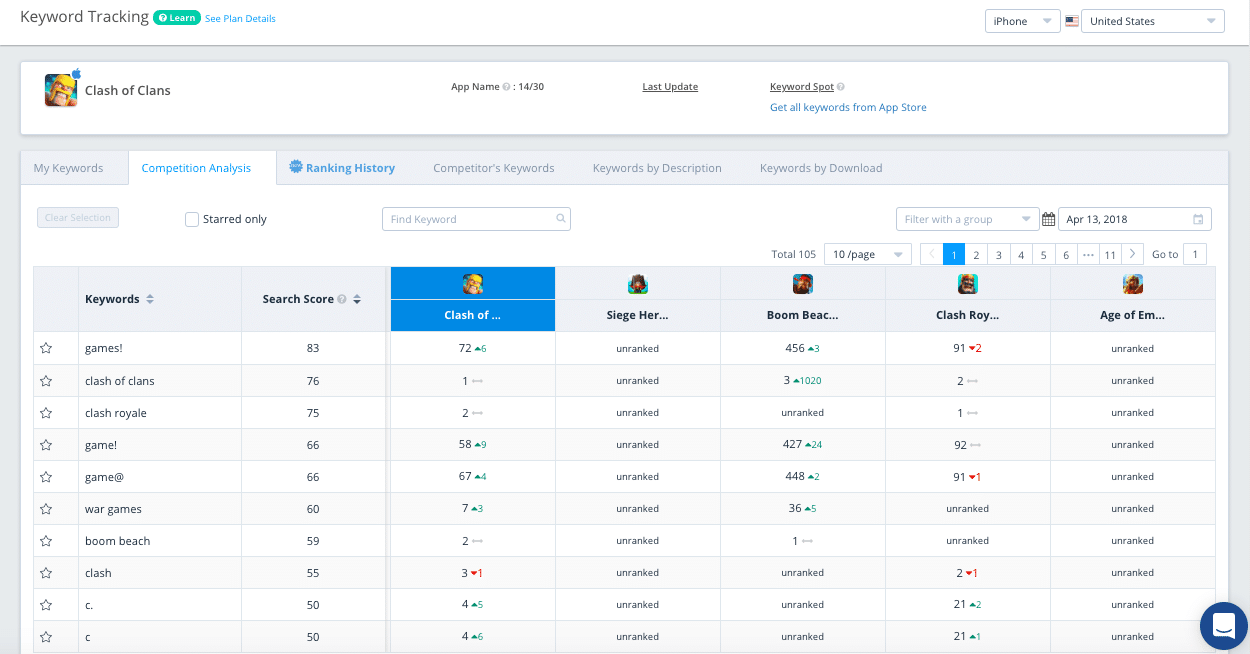This screenshot has height=654, width=1250.
Task: Open the 10 /page size dropdown
Action: (867, 254)
